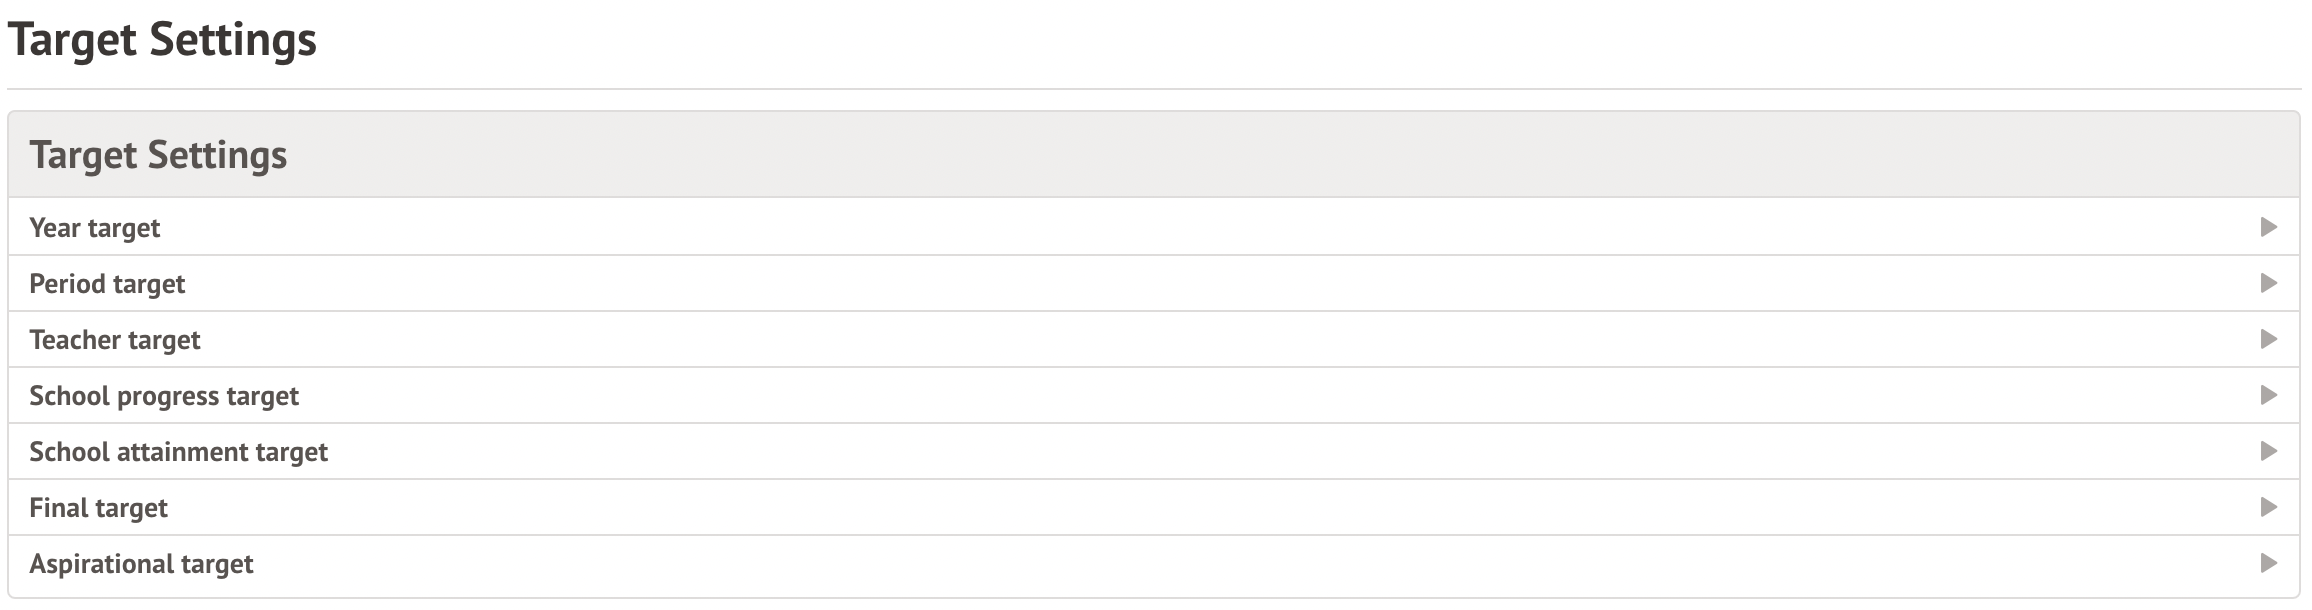Click the Period target label

107,284
